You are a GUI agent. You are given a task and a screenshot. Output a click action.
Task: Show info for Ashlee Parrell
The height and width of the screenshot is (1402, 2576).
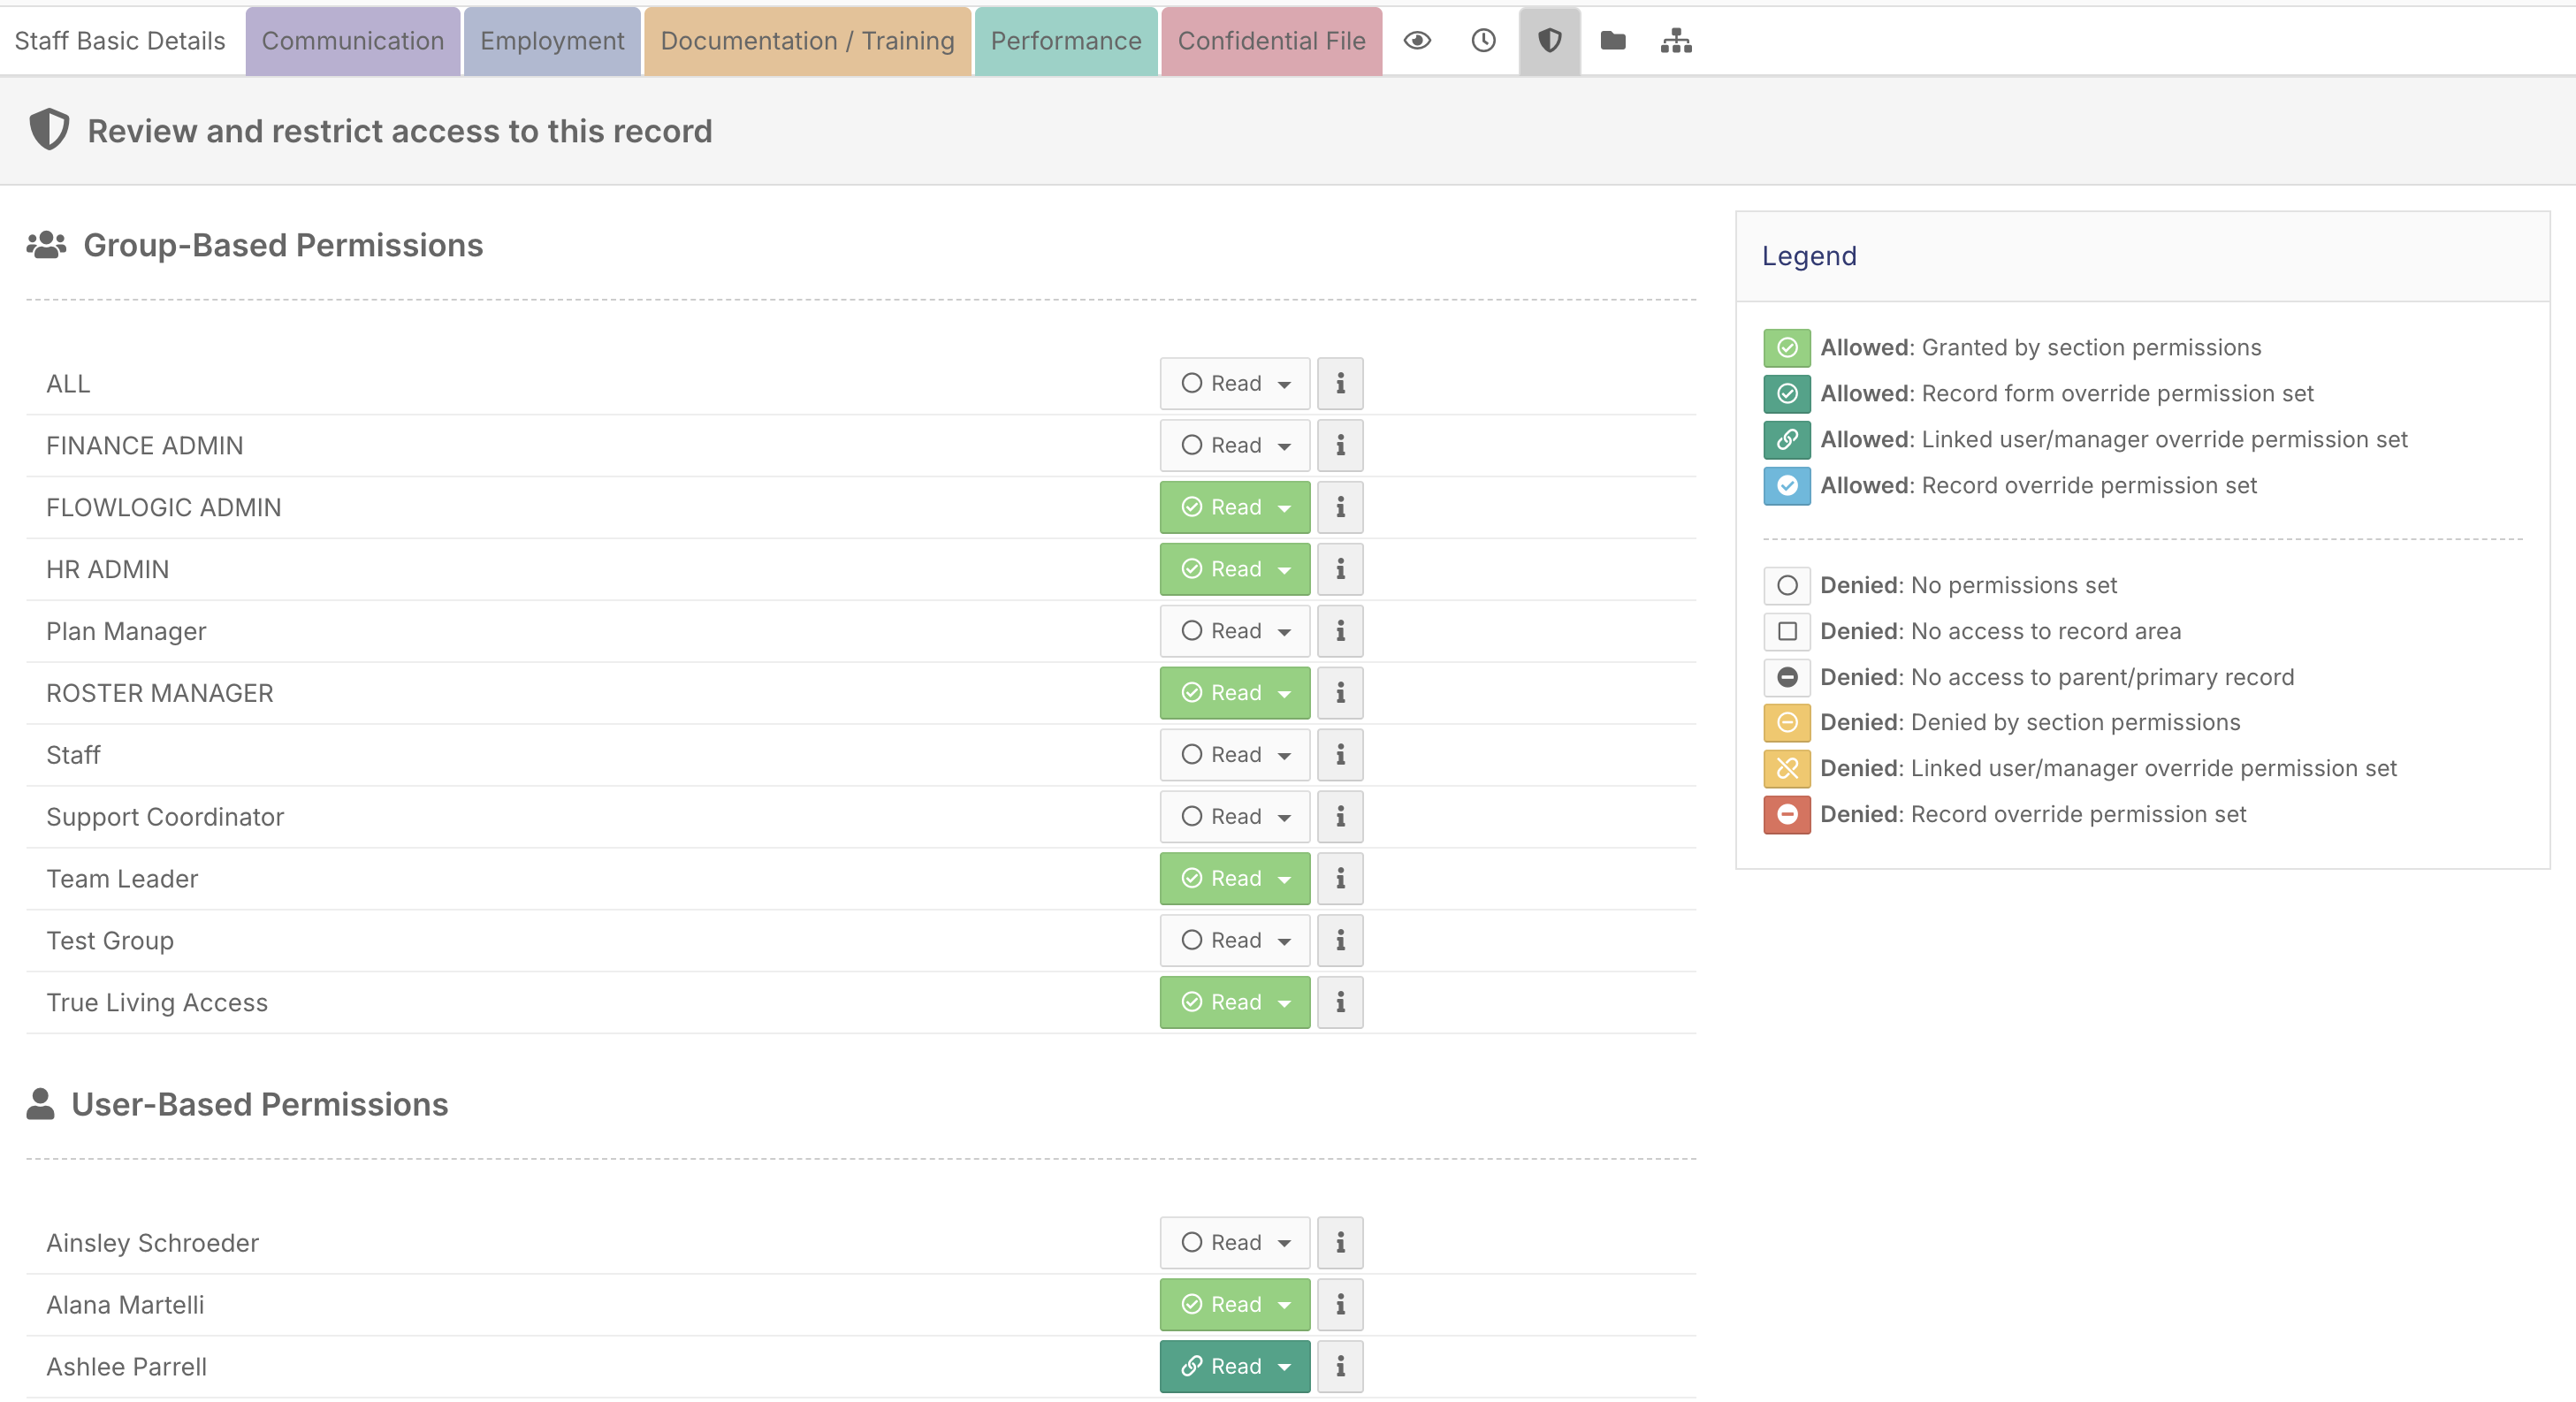(1340, 1367)
